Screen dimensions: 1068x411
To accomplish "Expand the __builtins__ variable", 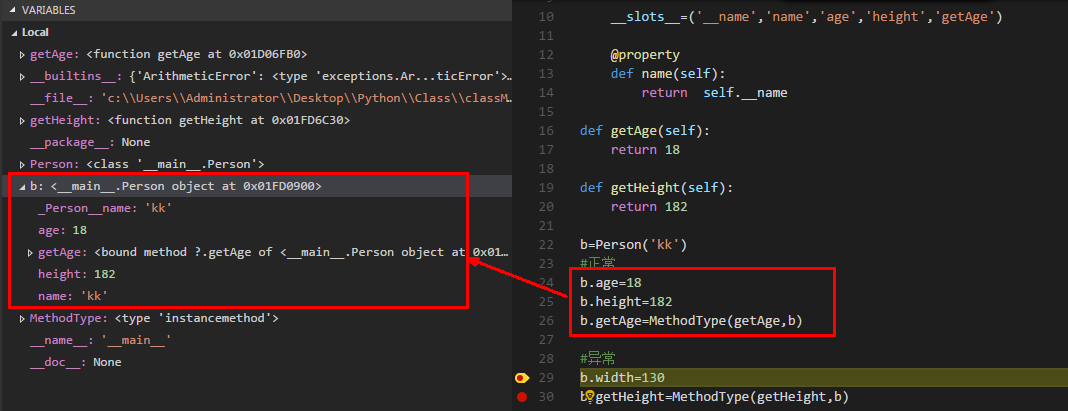I will (x=23, y=76).
